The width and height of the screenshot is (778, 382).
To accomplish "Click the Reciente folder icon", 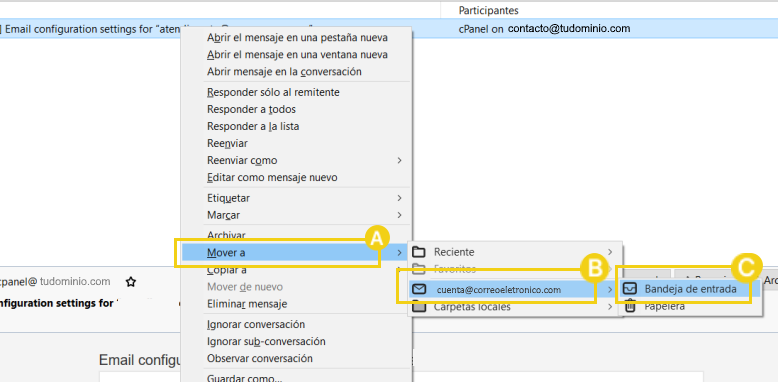I will pos(419,252).
